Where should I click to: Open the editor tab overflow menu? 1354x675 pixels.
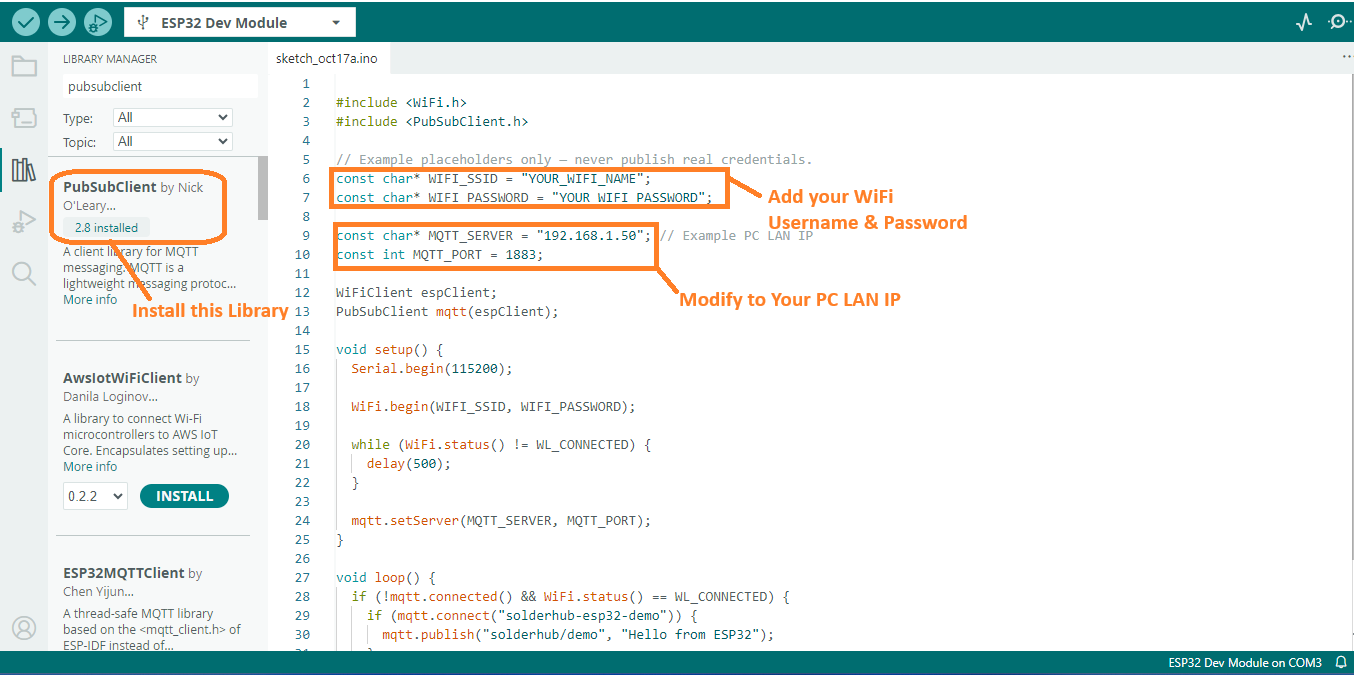[1346, 58]
